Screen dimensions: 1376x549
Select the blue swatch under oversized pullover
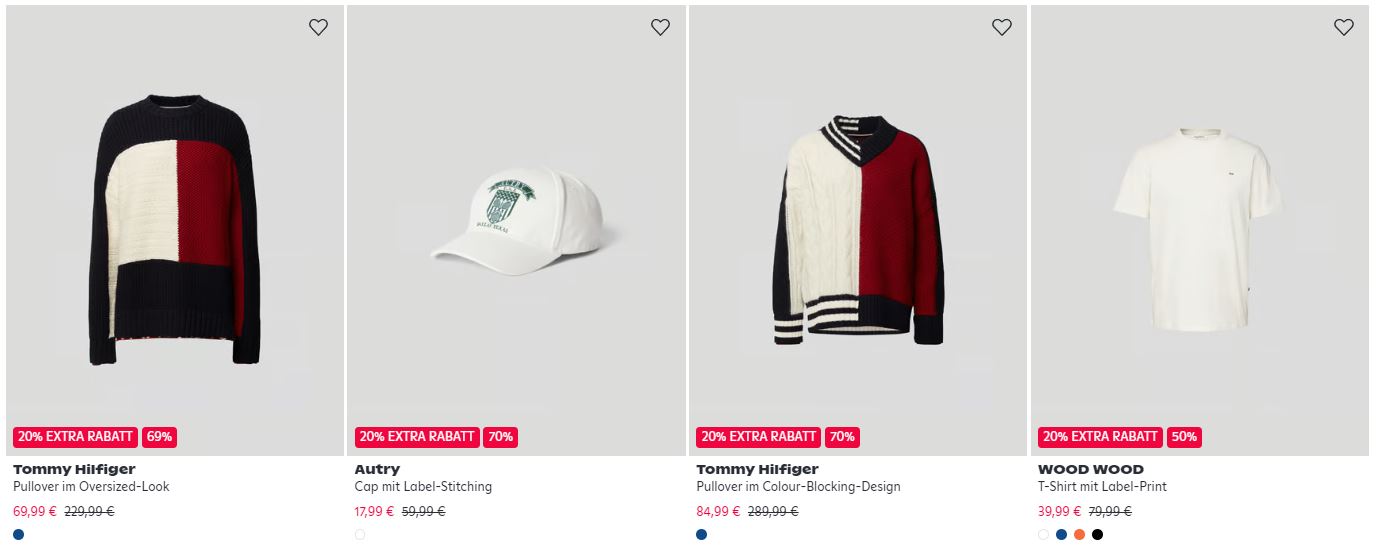tap(19, 535)
